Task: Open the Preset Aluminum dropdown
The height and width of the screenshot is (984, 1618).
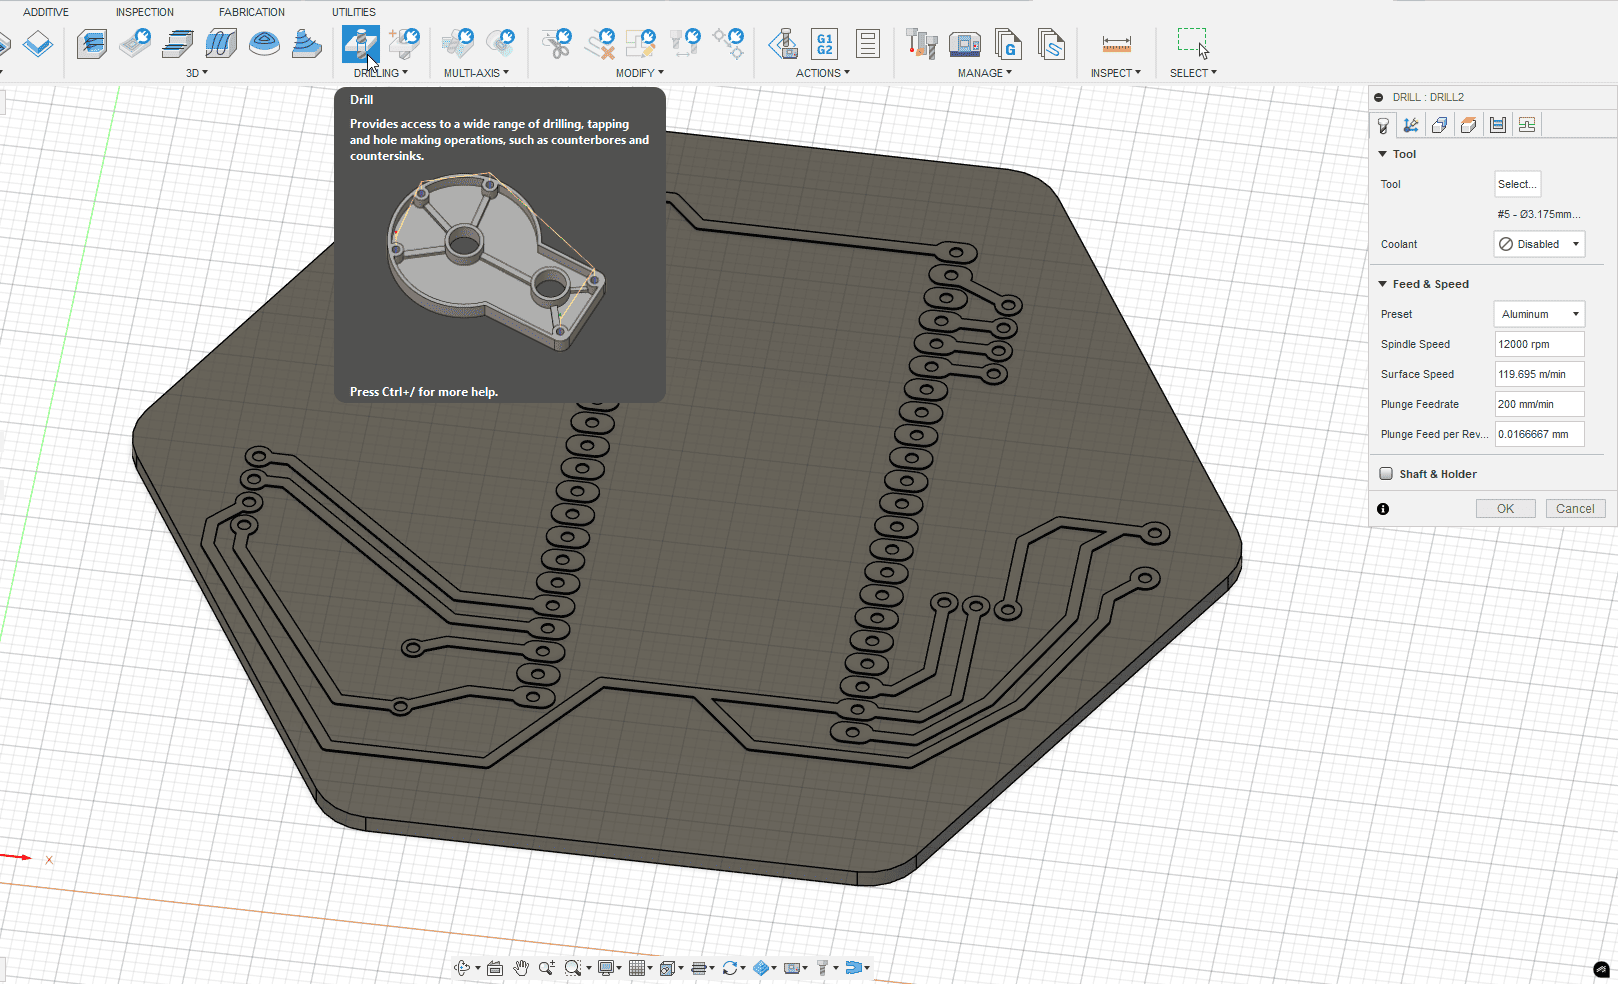Action: pos(1539,314)
